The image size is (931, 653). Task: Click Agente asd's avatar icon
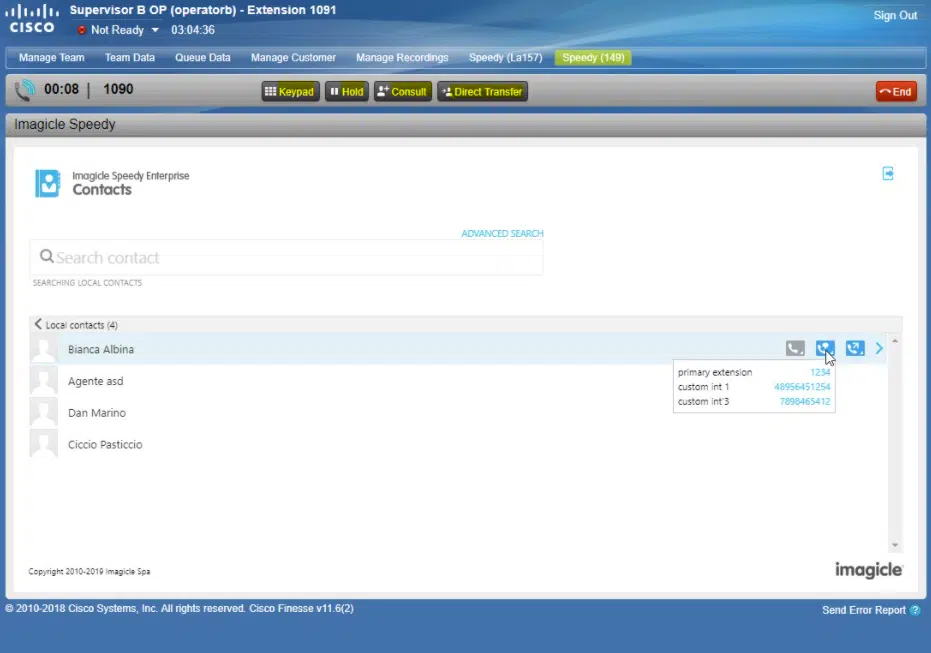(x=44, y=381)
